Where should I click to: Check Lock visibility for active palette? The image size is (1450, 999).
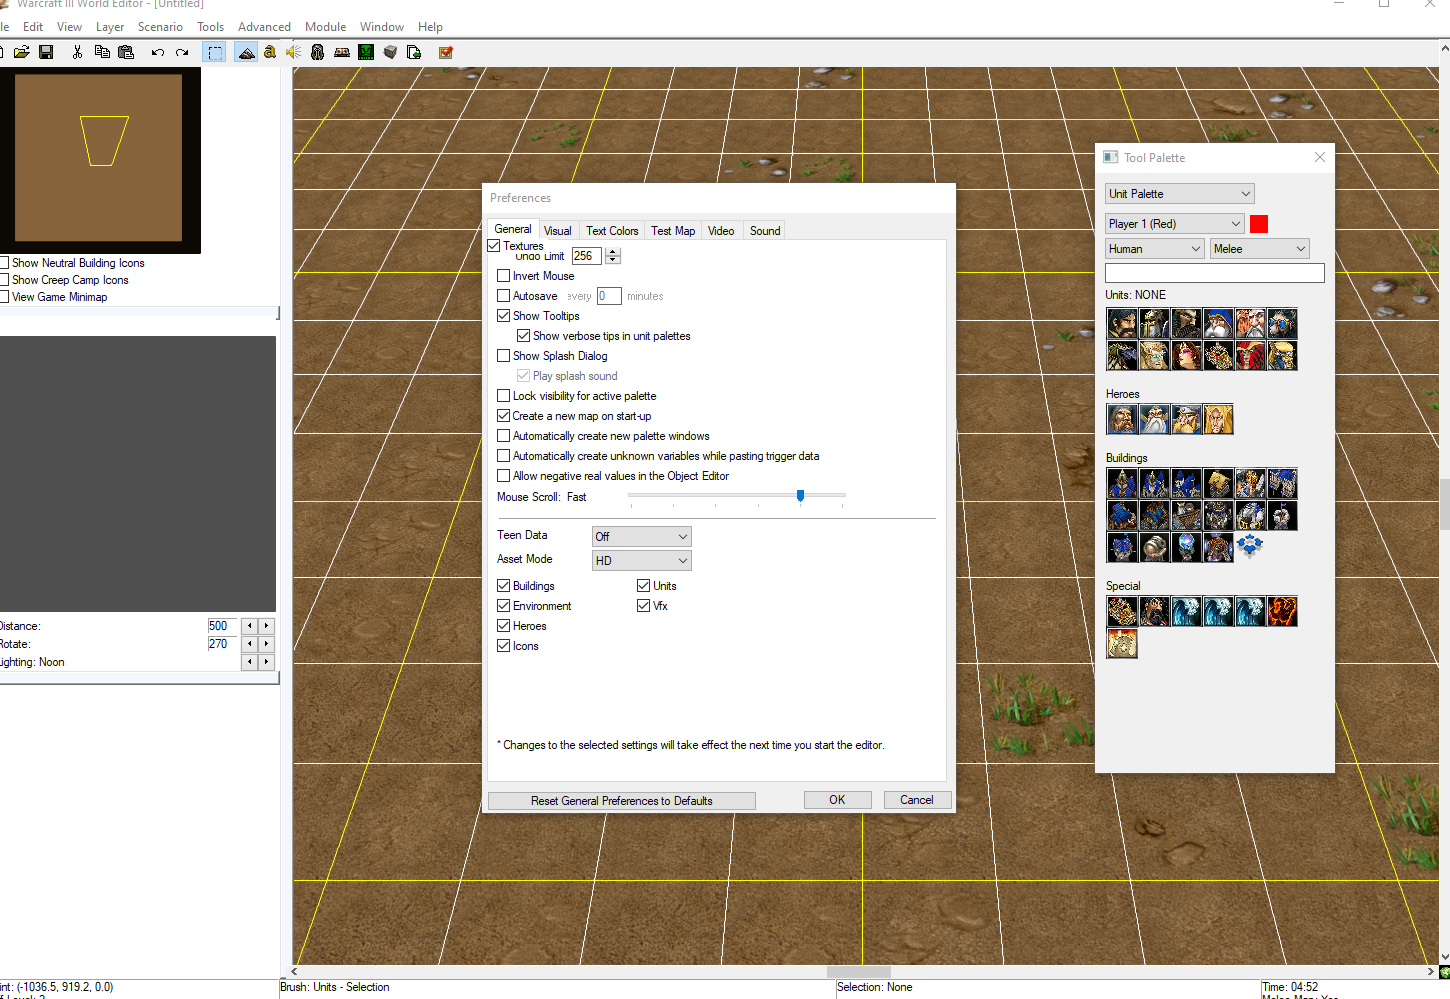pyautogui.click(x=504, y=396)
